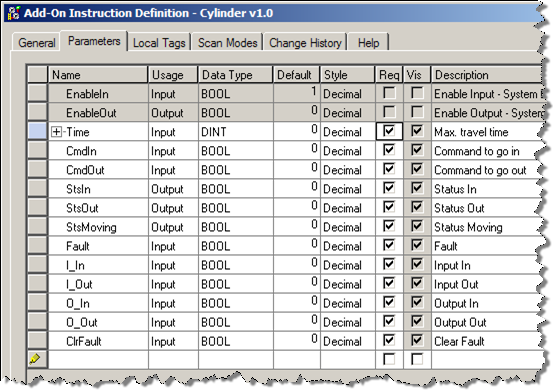Click the 'Clear Fault' description

tap(459, 341)
